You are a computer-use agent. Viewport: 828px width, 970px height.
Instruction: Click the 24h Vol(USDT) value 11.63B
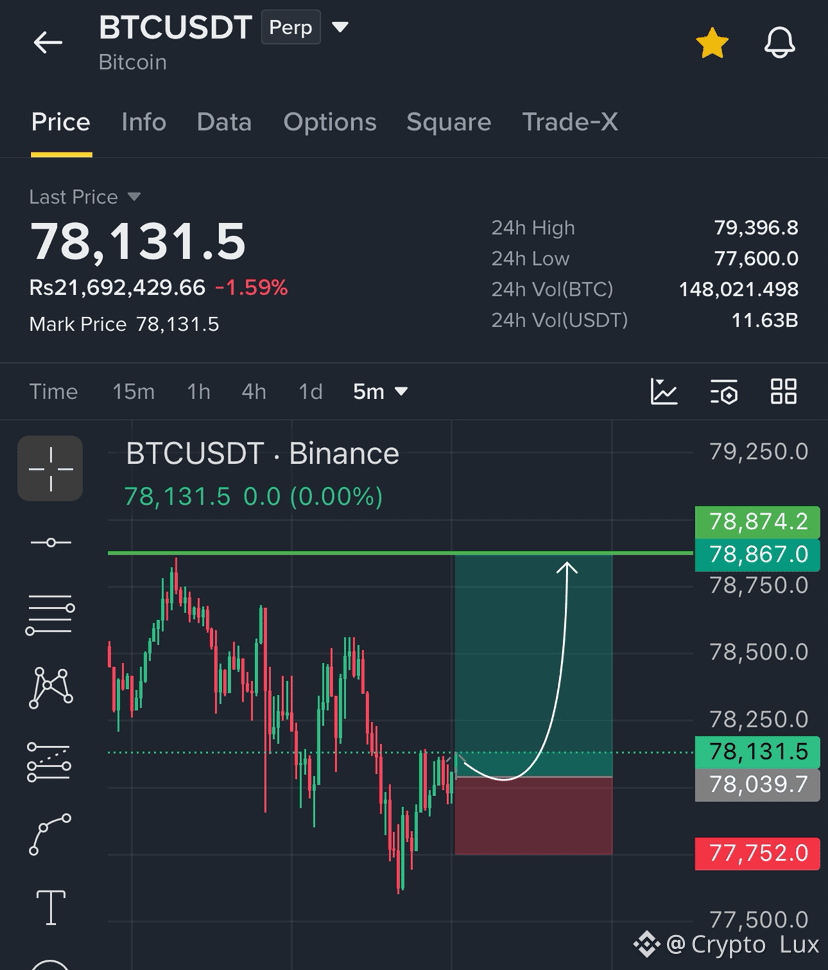(x=765, y=320)
